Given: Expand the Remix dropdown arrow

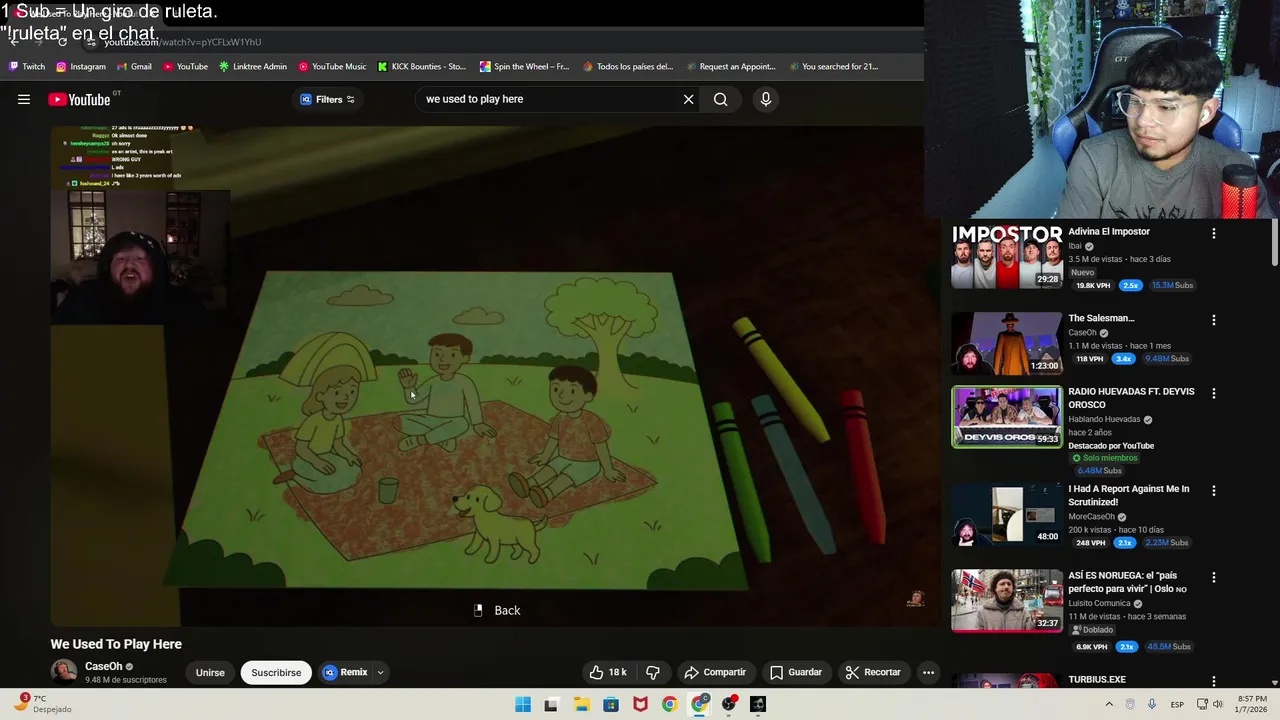Looking at the screenshot, I should pyautogui.click(x=380, y=672).
